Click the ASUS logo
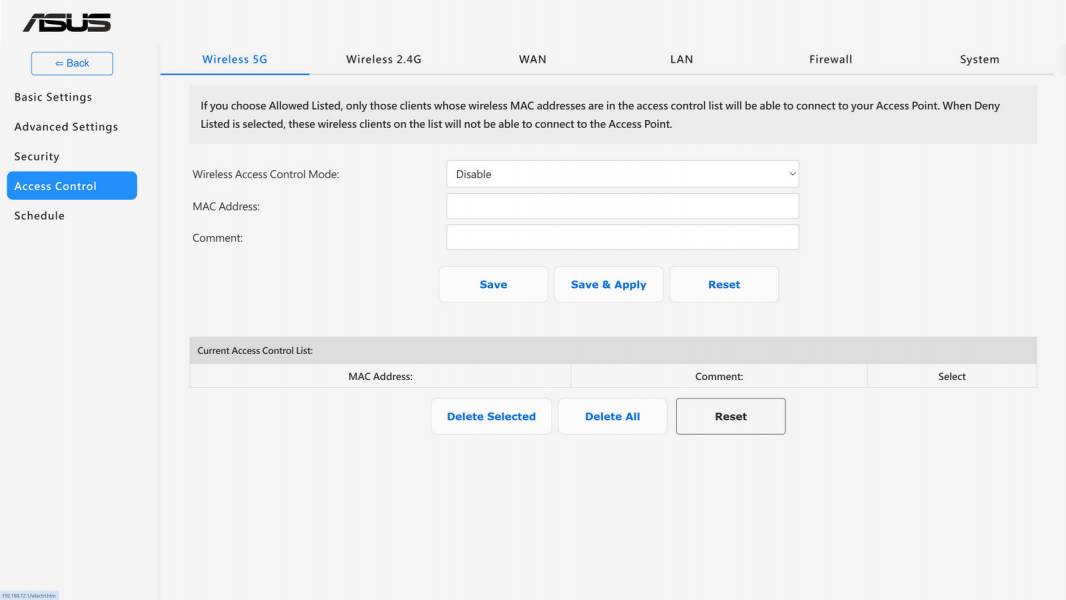1066x600 pixels. (x=67, y=23)
